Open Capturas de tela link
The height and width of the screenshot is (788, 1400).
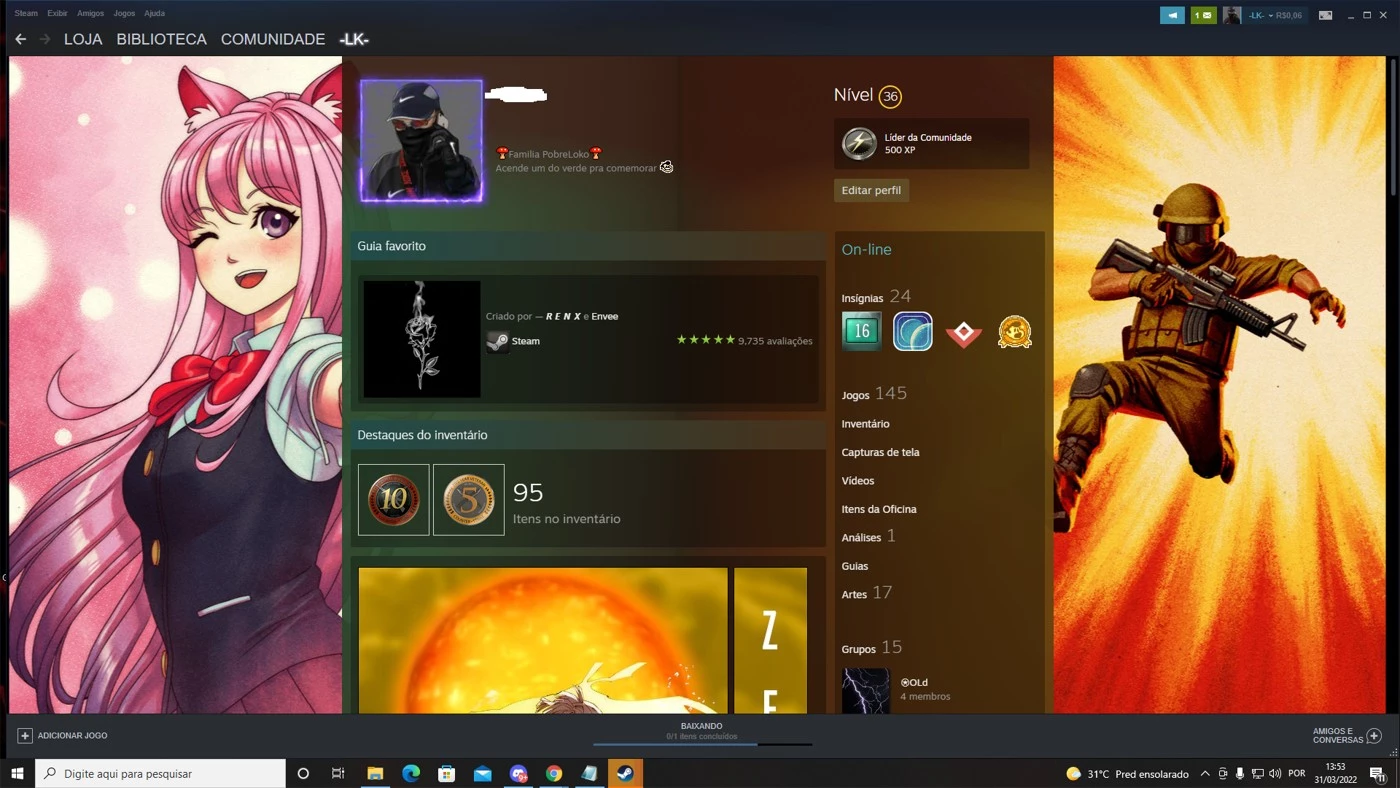(x=880, y=452)
